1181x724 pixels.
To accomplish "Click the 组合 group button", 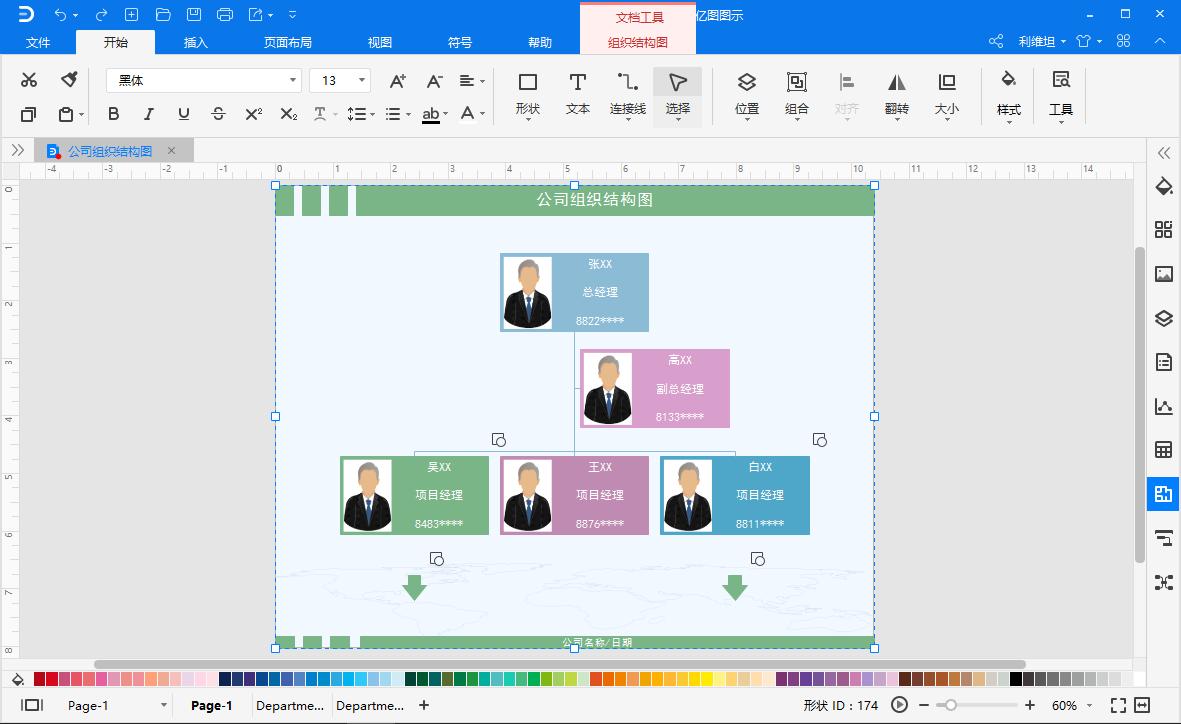I will 796,96.
